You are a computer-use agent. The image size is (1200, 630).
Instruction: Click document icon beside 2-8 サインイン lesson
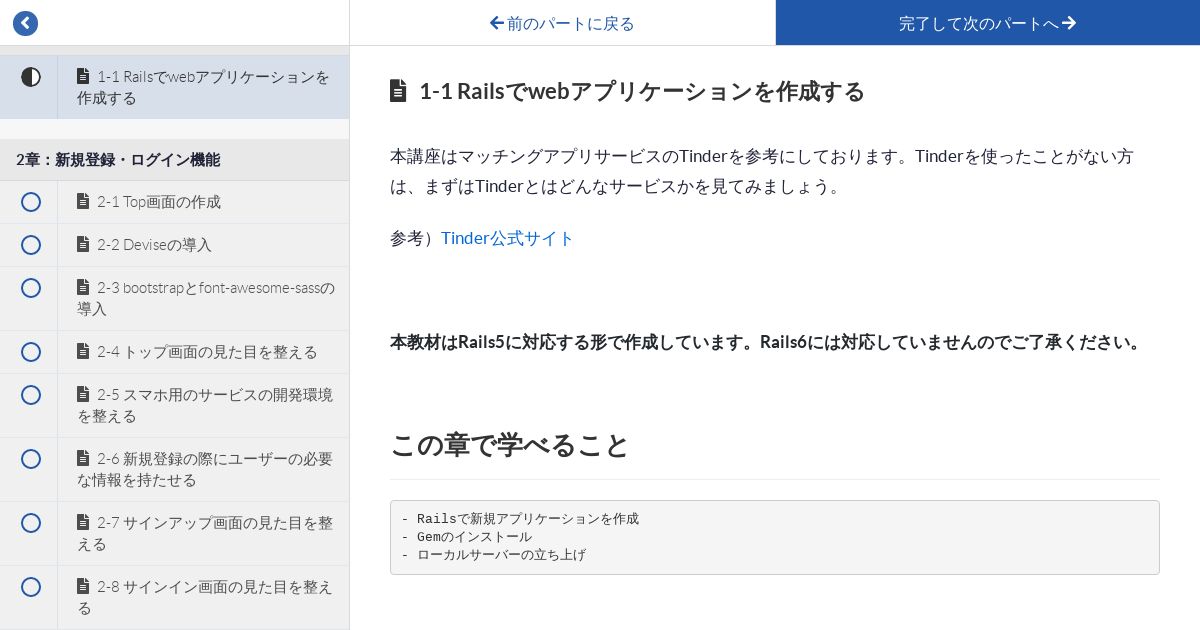coord(83,586)
